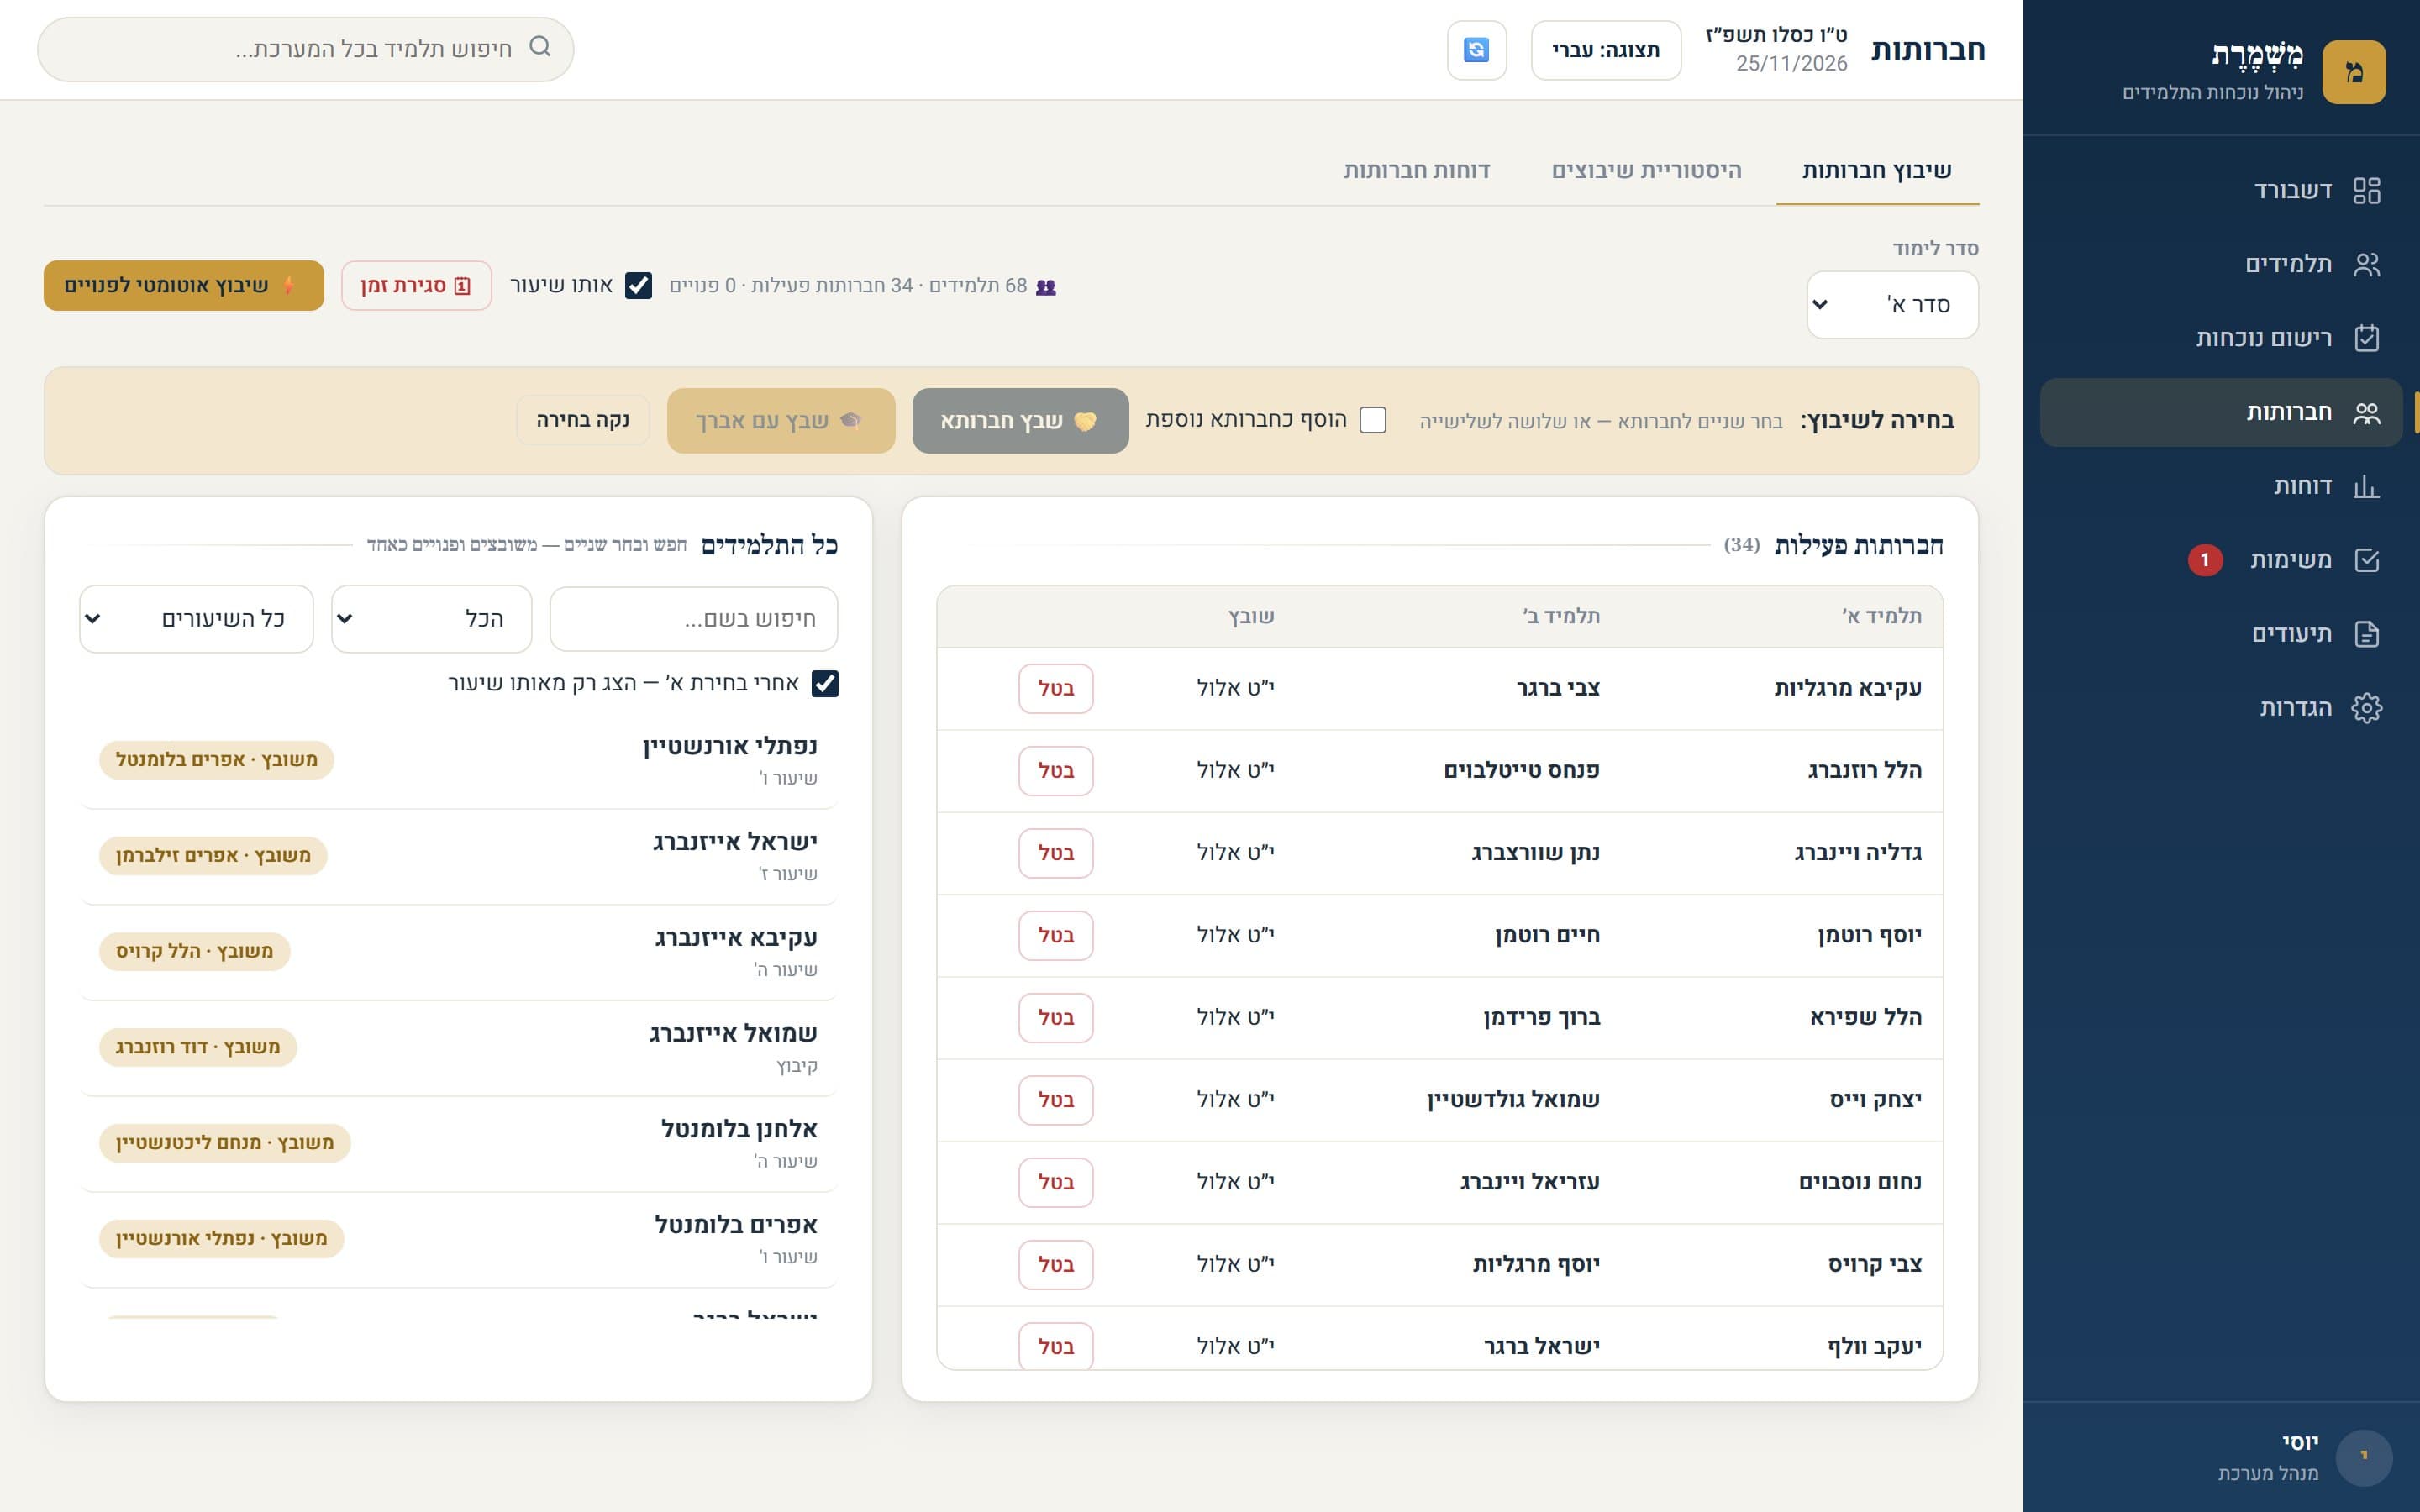Click the תצוגה: עברי display button
The height and width of the screenshot is (1512, 2420).
click(x=1606, y=50)
